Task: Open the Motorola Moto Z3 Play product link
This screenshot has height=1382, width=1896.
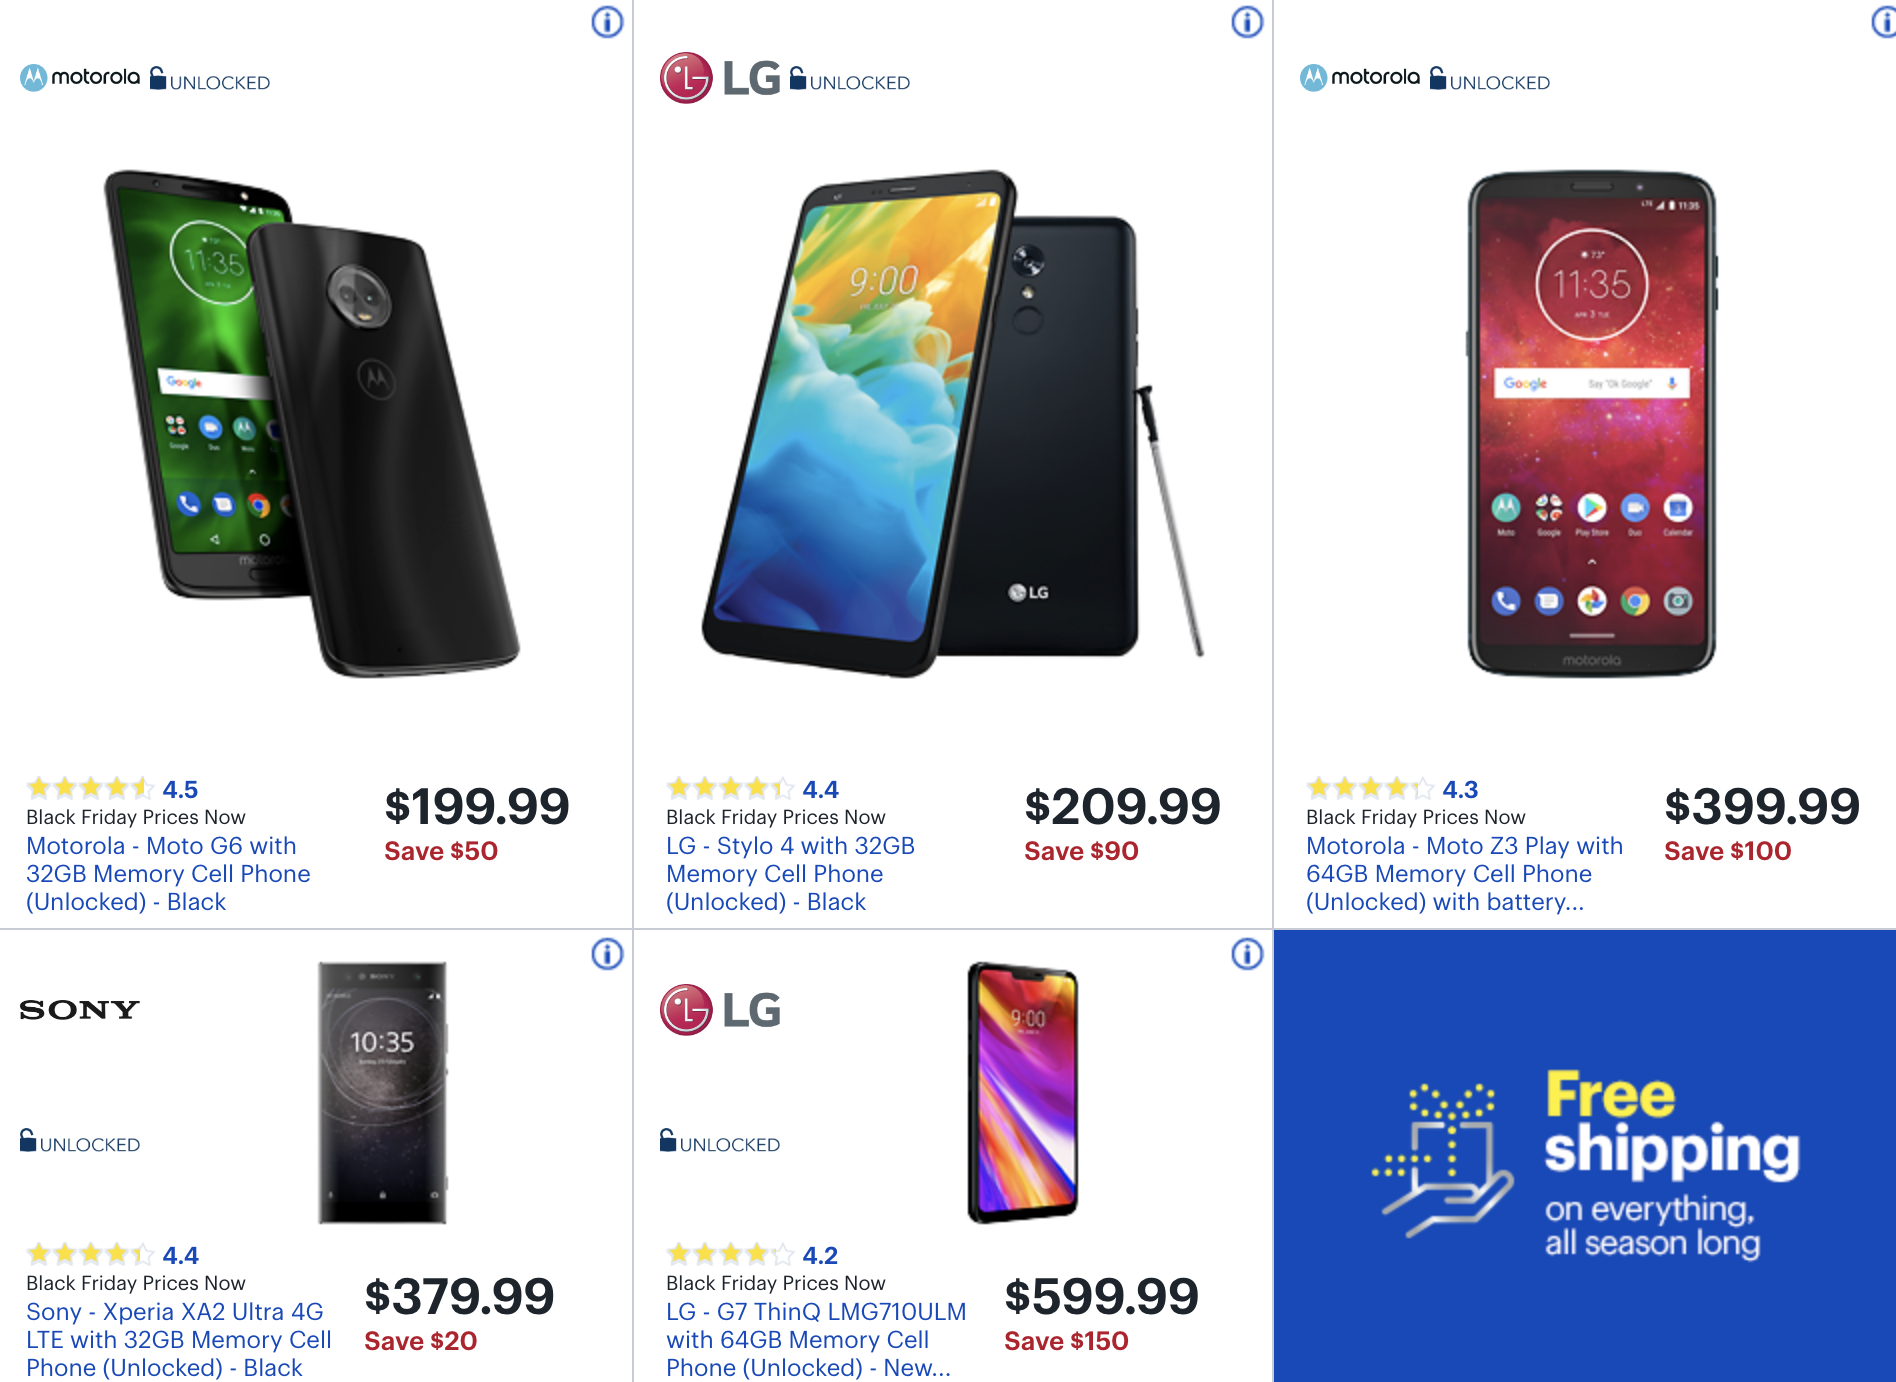Action: coord(1464,874)
